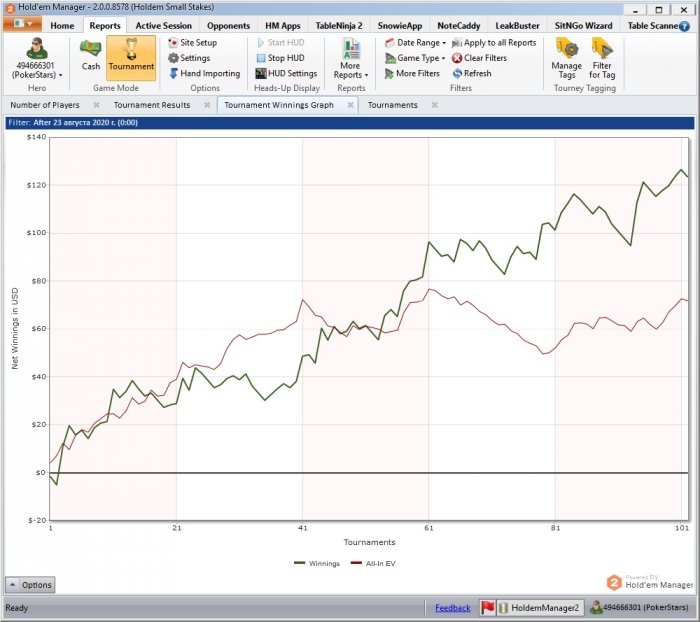Expand the More Reports dropdown
The width and height of the screenshot is (700, 622).
click(350, 58)
